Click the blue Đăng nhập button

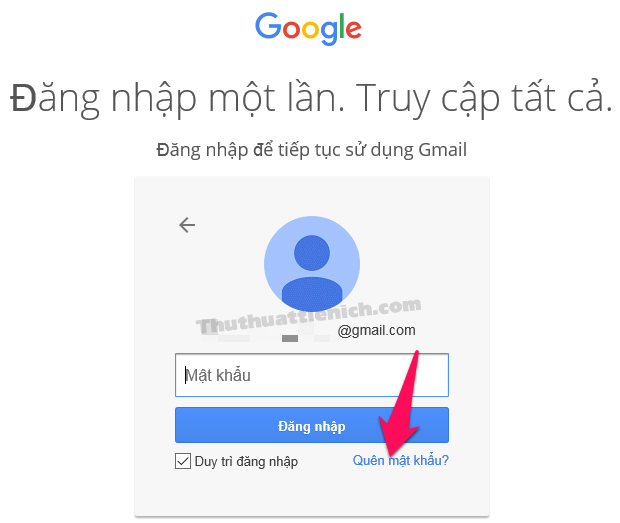point(312,425)
